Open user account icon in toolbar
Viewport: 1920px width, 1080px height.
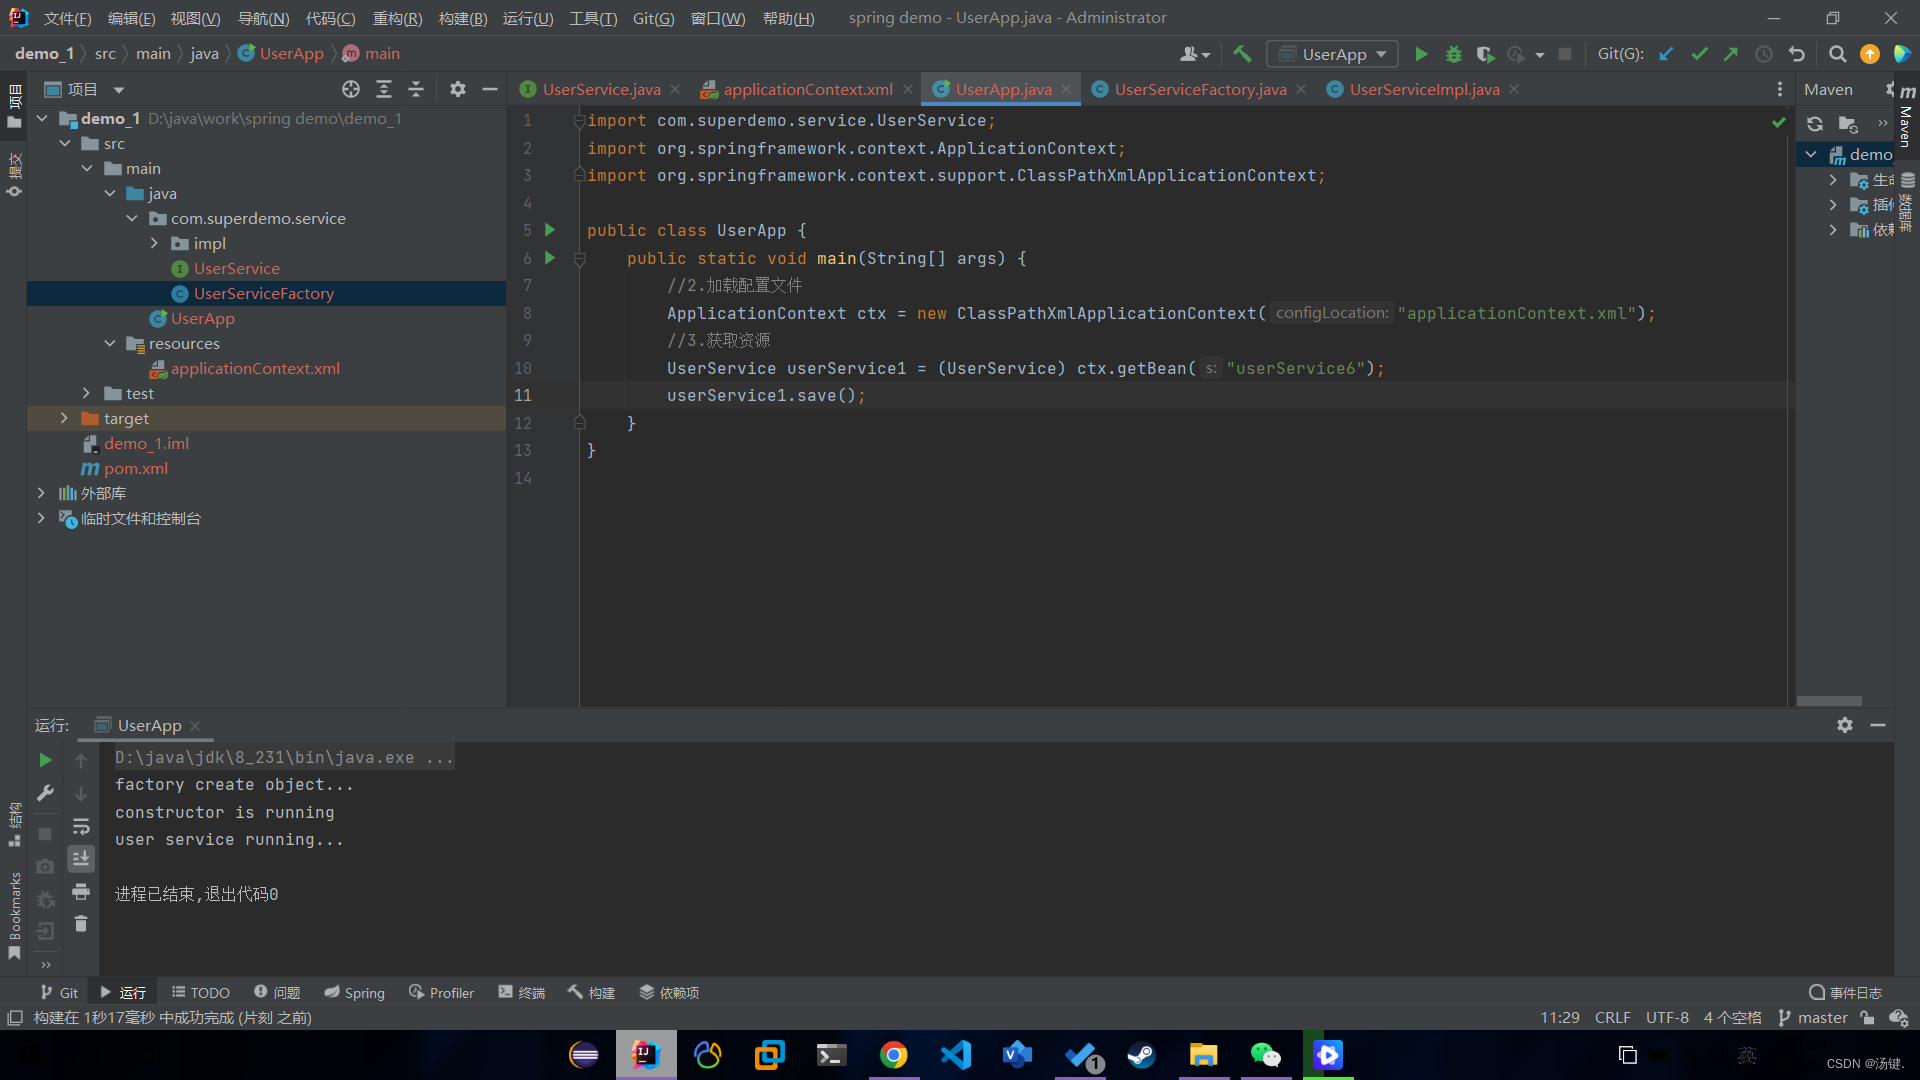[1195, 54]
